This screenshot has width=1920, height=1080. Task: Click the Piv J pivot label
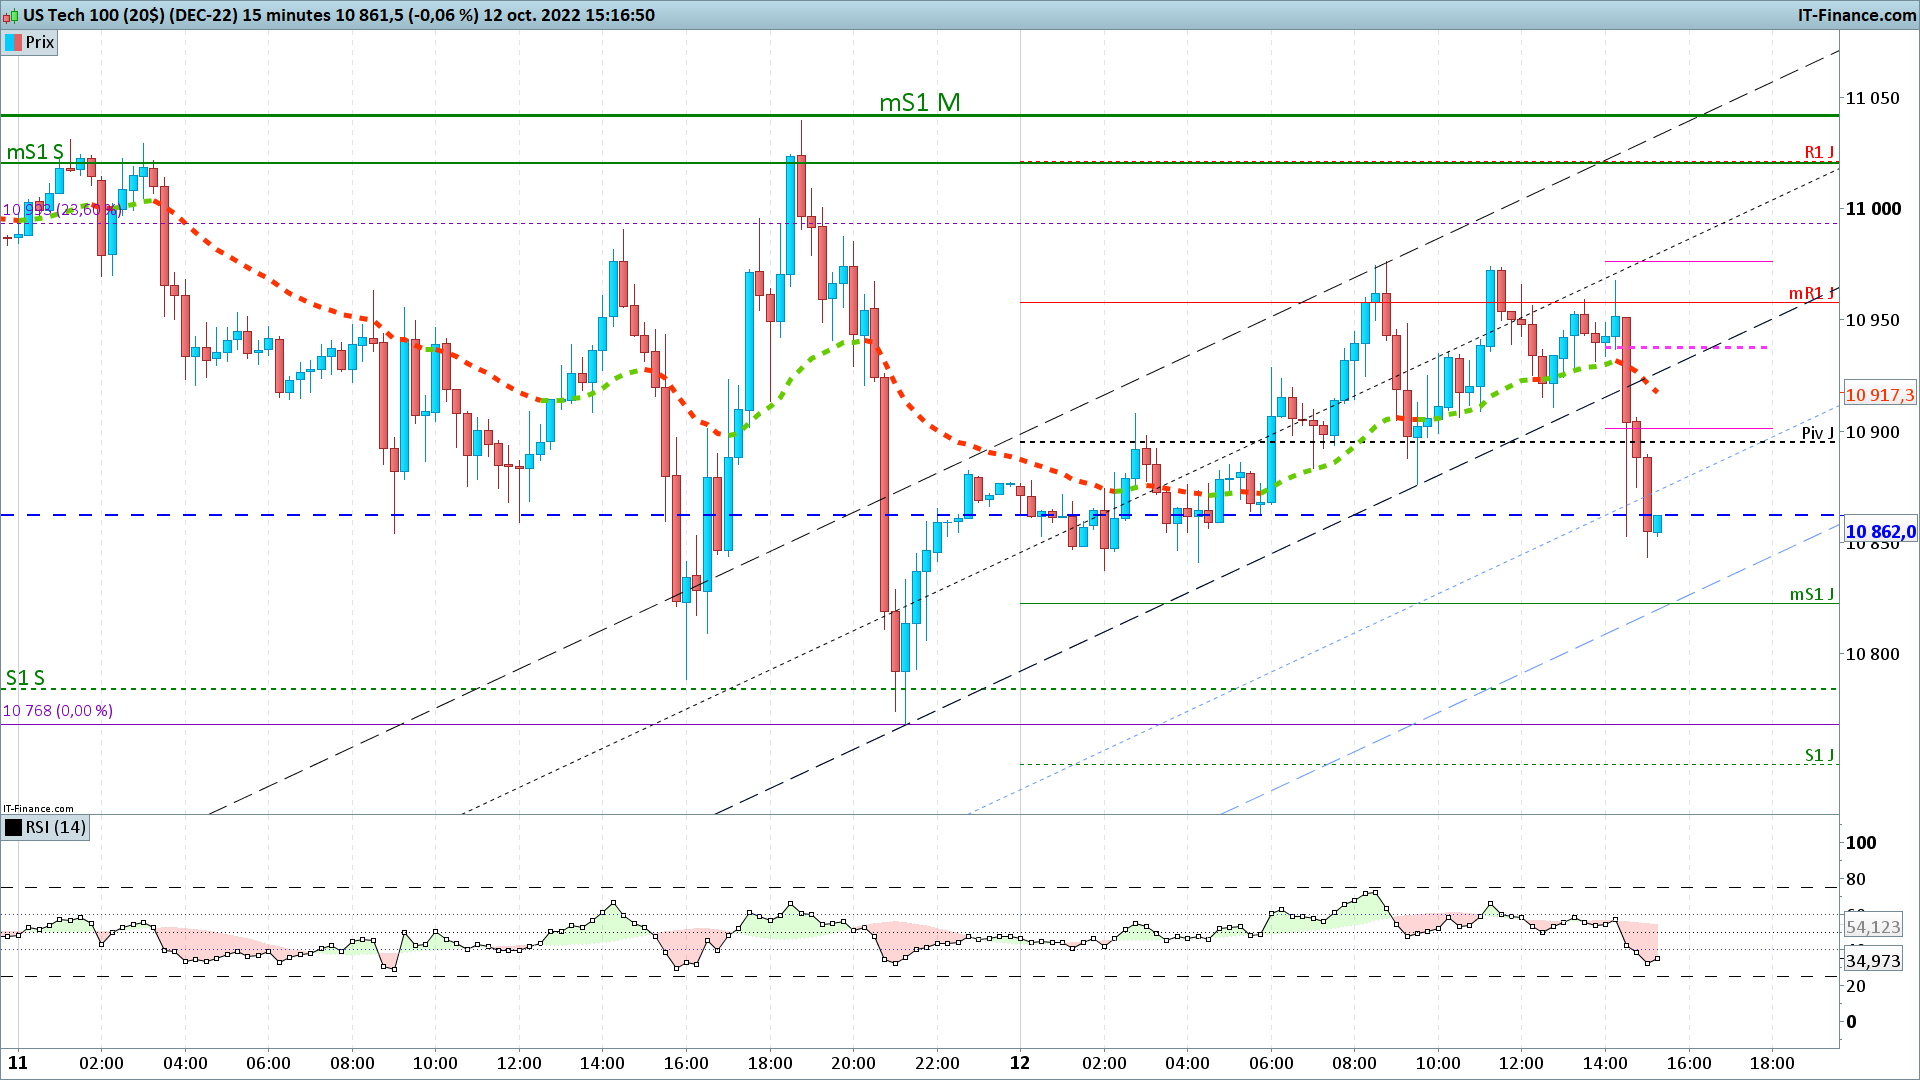tap(1818, 433)
